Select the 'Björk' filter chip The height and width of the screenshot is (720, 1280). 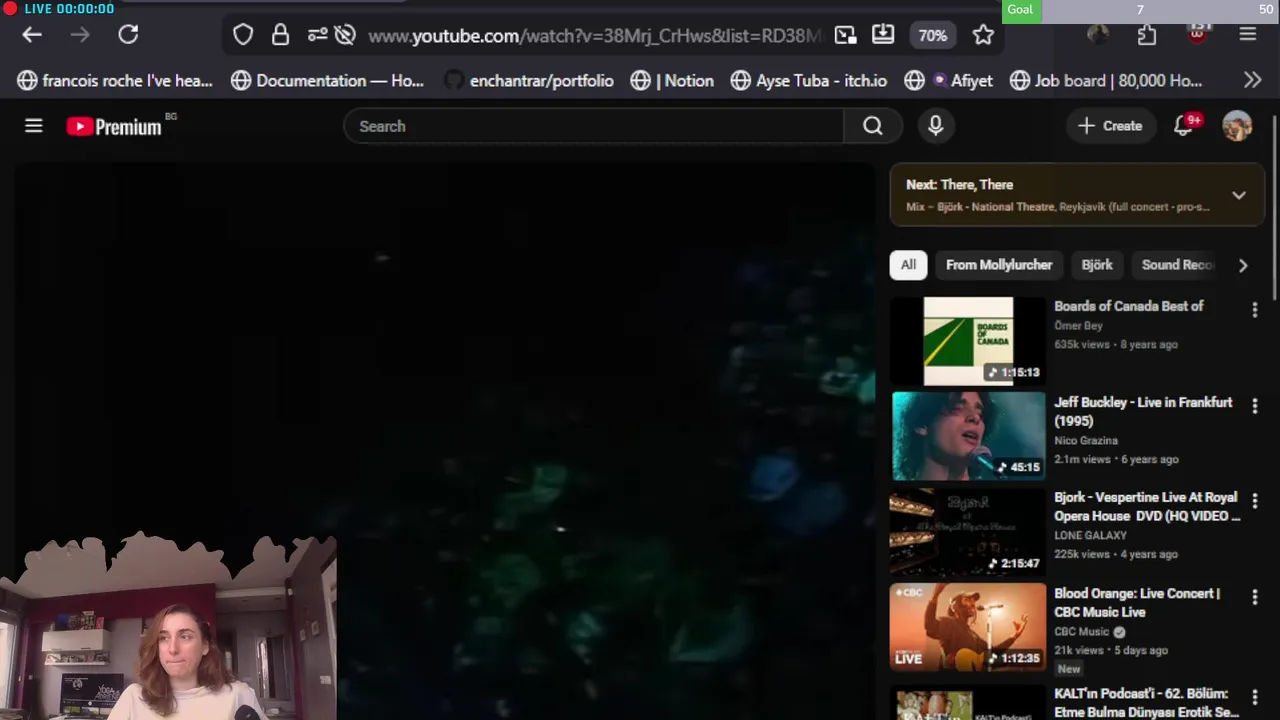pyautogui.click(x=1097, y=265)
